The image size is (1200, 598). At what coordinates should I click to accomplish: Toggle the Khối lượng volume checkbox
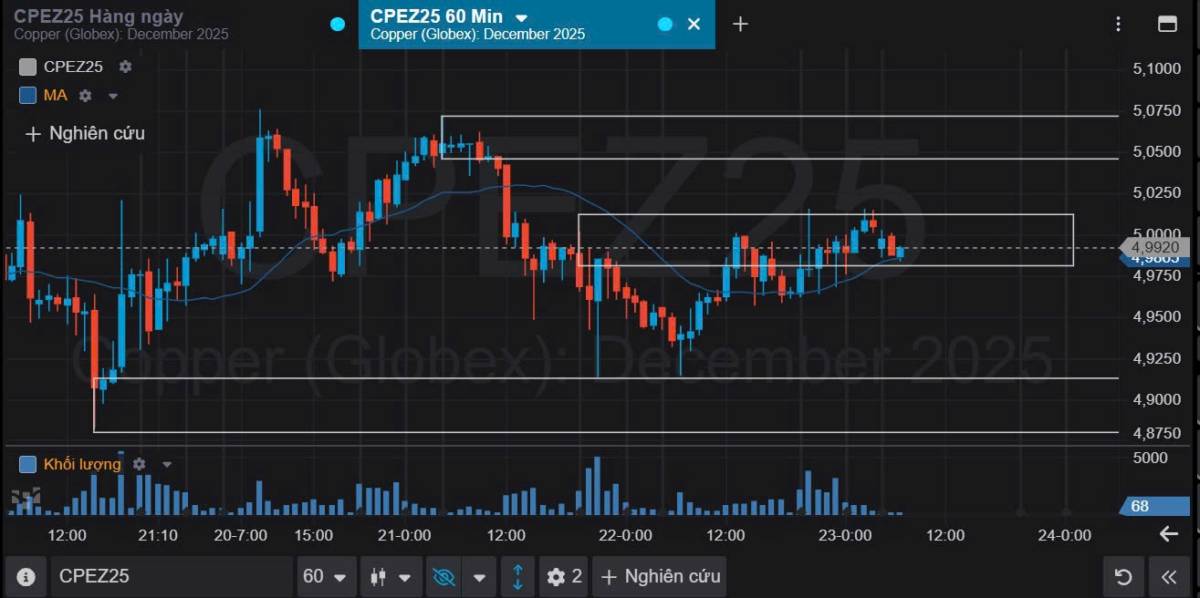click(x=28, y=464)
